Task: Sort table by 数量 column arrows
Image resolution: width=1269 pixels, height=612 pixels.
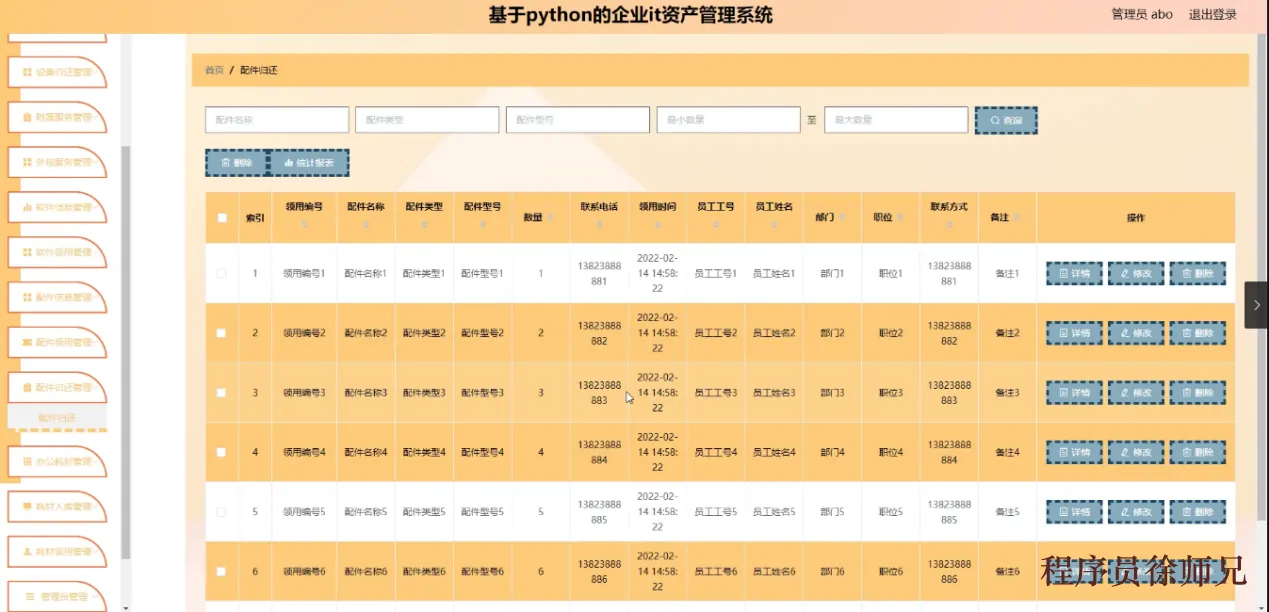Action: [x=552, y=218]
